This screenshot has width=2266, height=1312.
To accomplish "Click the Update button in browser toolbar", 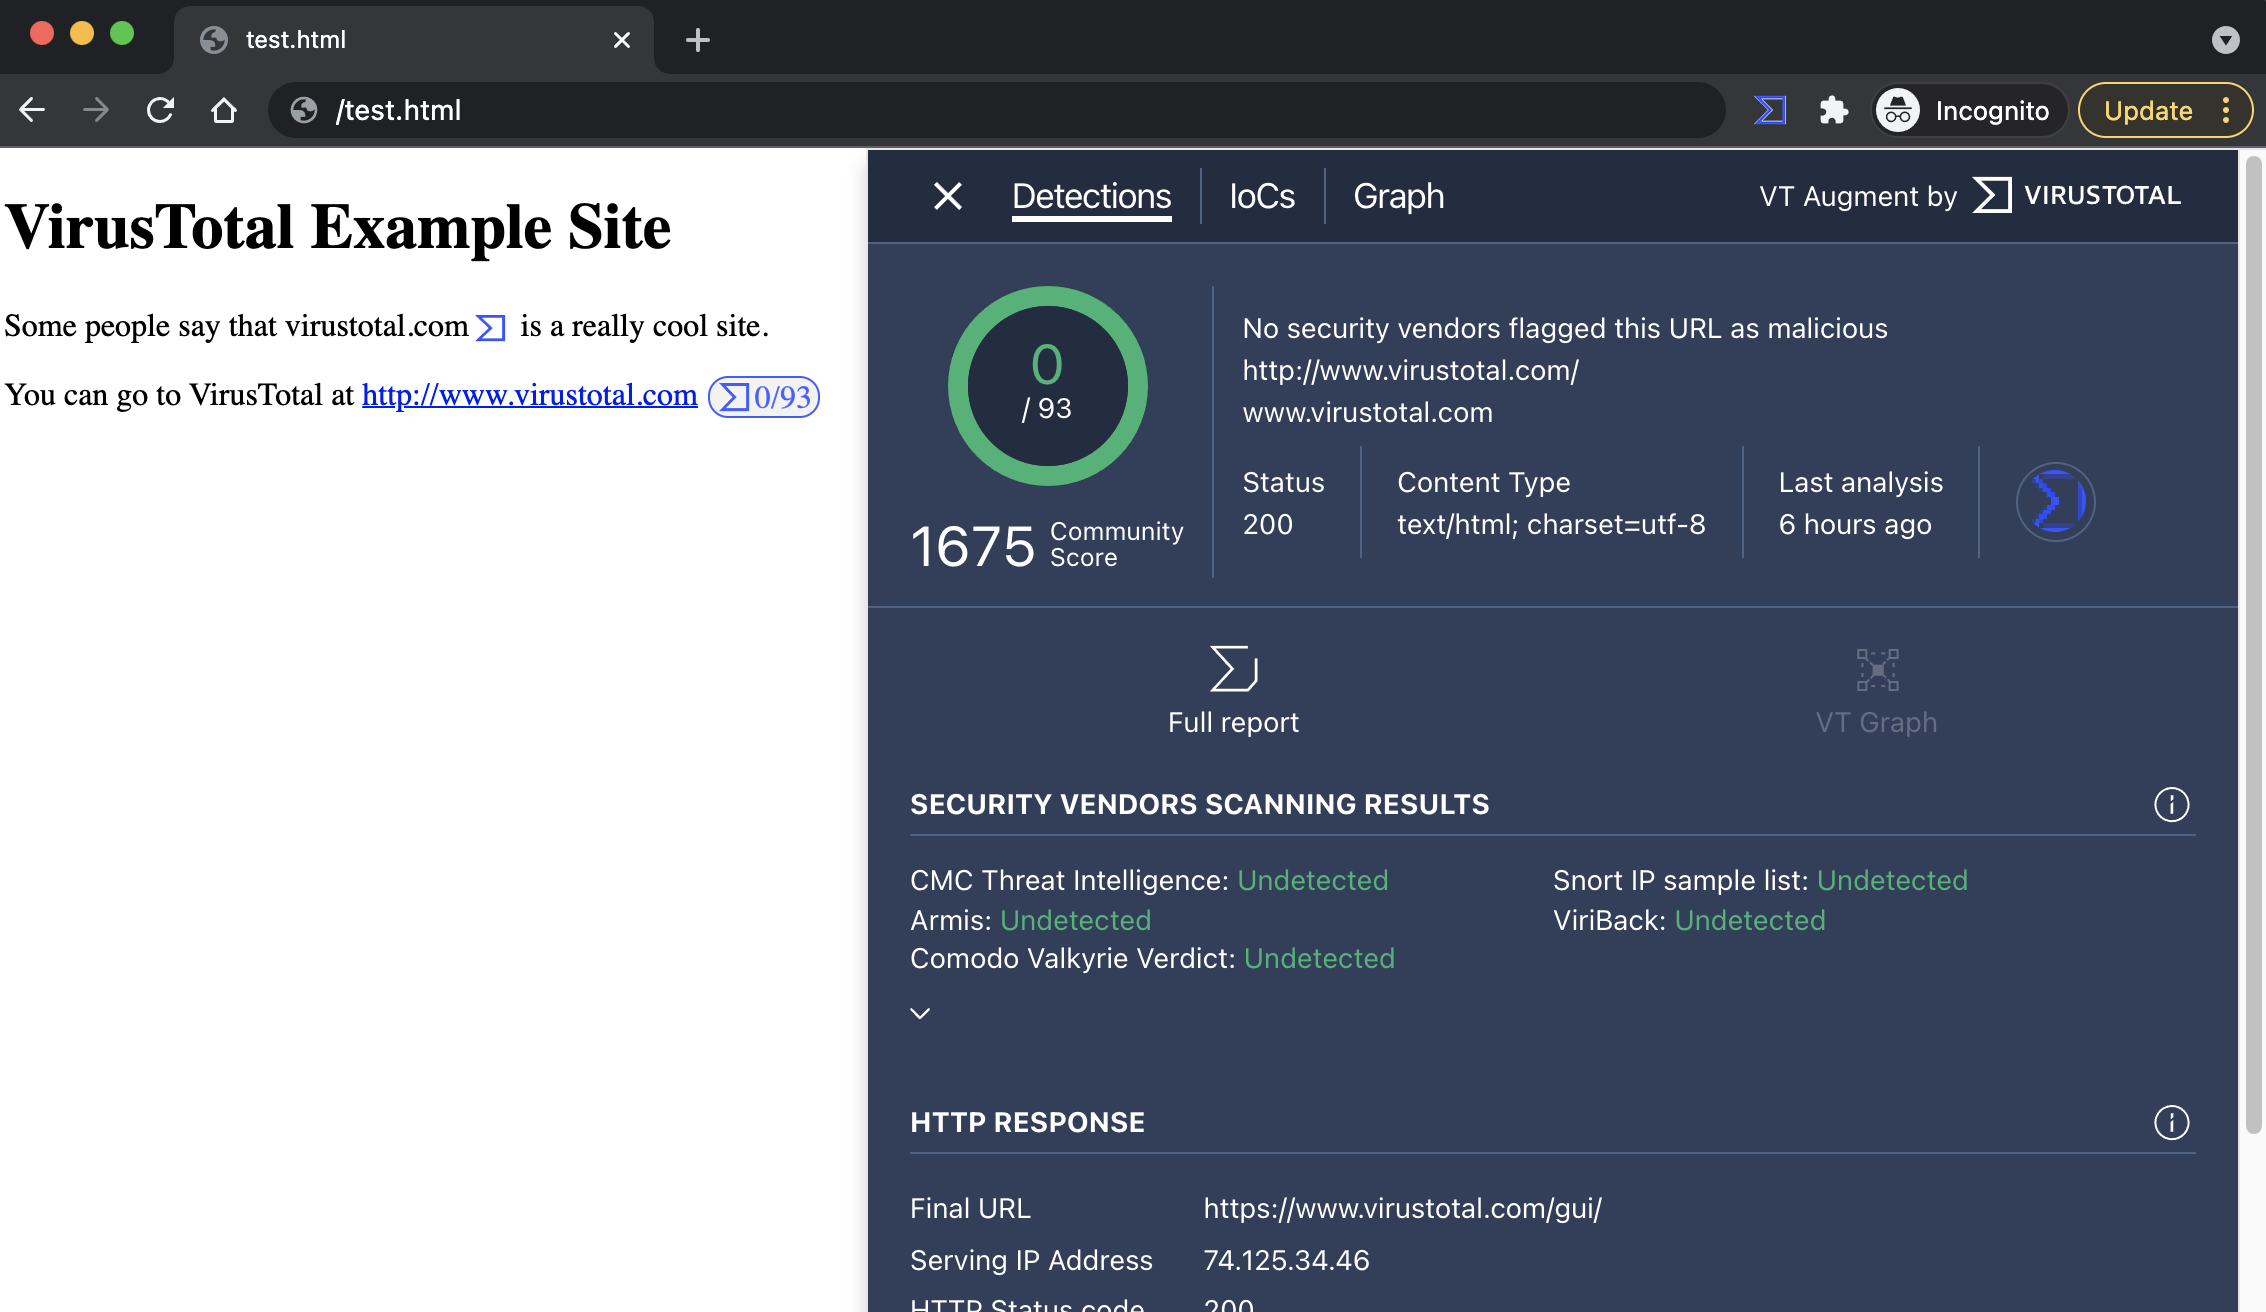I will pyautogui.click(x=2147, y=109).
